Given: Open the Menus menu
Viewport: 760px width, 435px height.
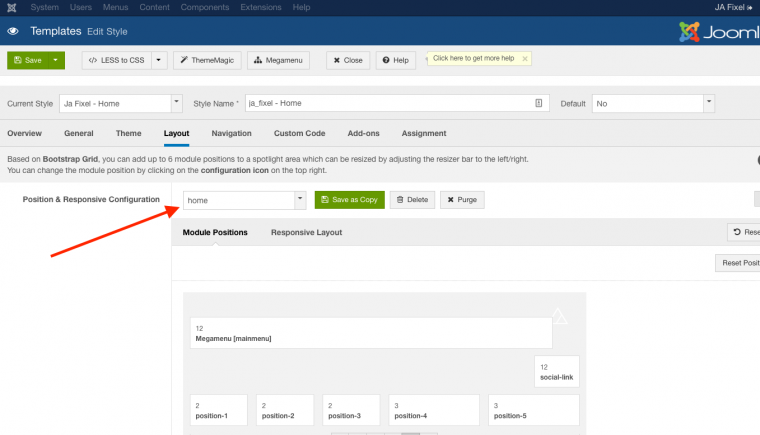Looking at the screenshot, I should coord(115,7).
